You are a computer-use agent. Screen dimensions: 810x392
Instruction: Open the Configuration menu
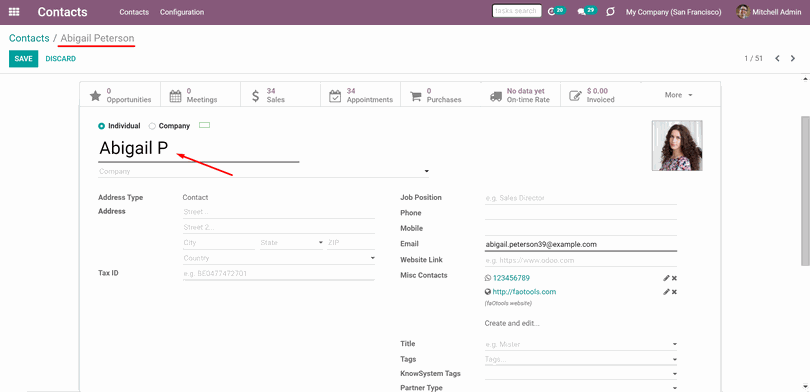pos(182,12)
